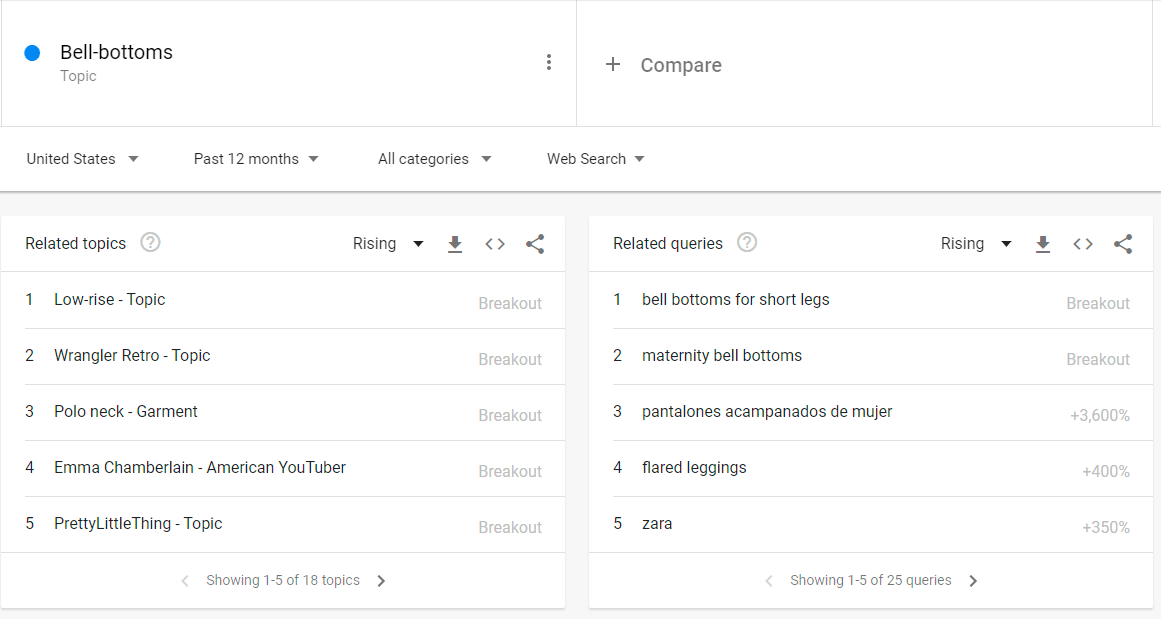Image resolution: width=1161 pixels, height=619 pixels.
Task: Open embed code for Related topics
Action: (495, 244)
